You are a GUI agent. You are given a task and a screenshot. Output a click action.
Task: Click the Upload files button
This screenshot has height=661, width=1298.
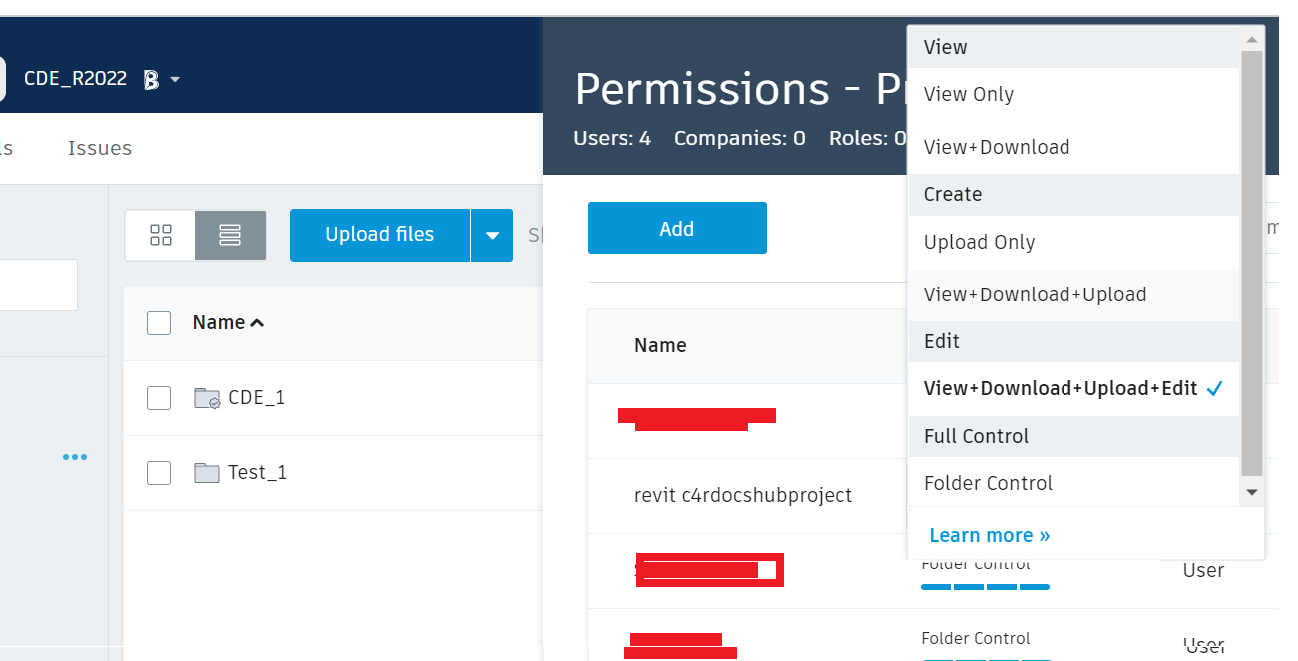380,235
